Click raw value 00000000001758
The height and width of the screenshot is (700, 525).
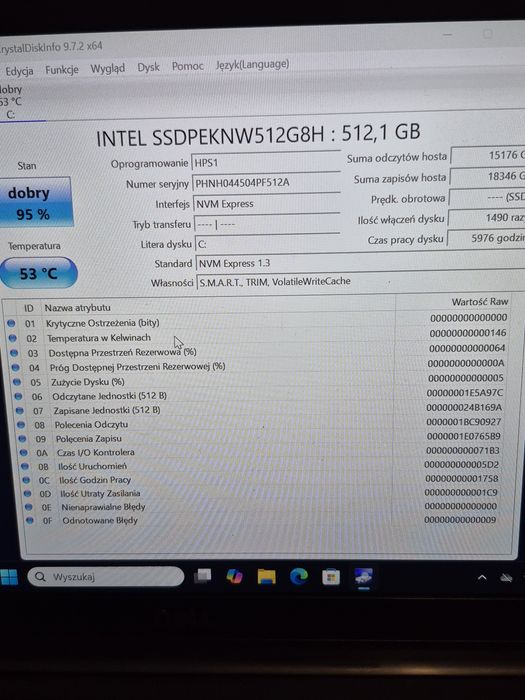click(x=462, y=479)
